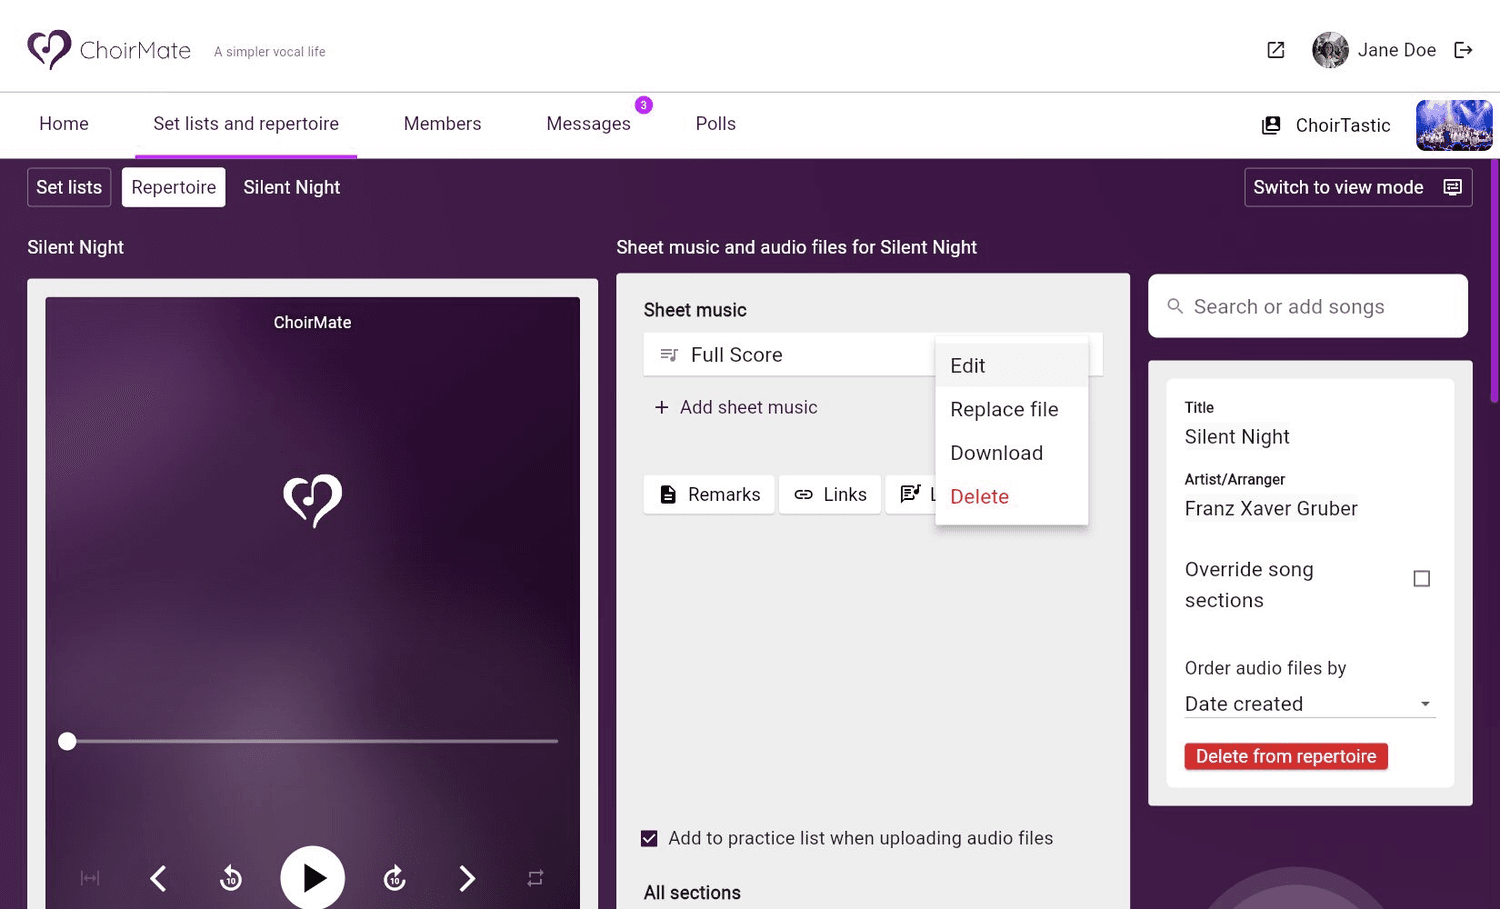1500x909 pixels.
Task: Skip forward 10 seconds in player
Action: pyautogui.click(x=395, y=878)
